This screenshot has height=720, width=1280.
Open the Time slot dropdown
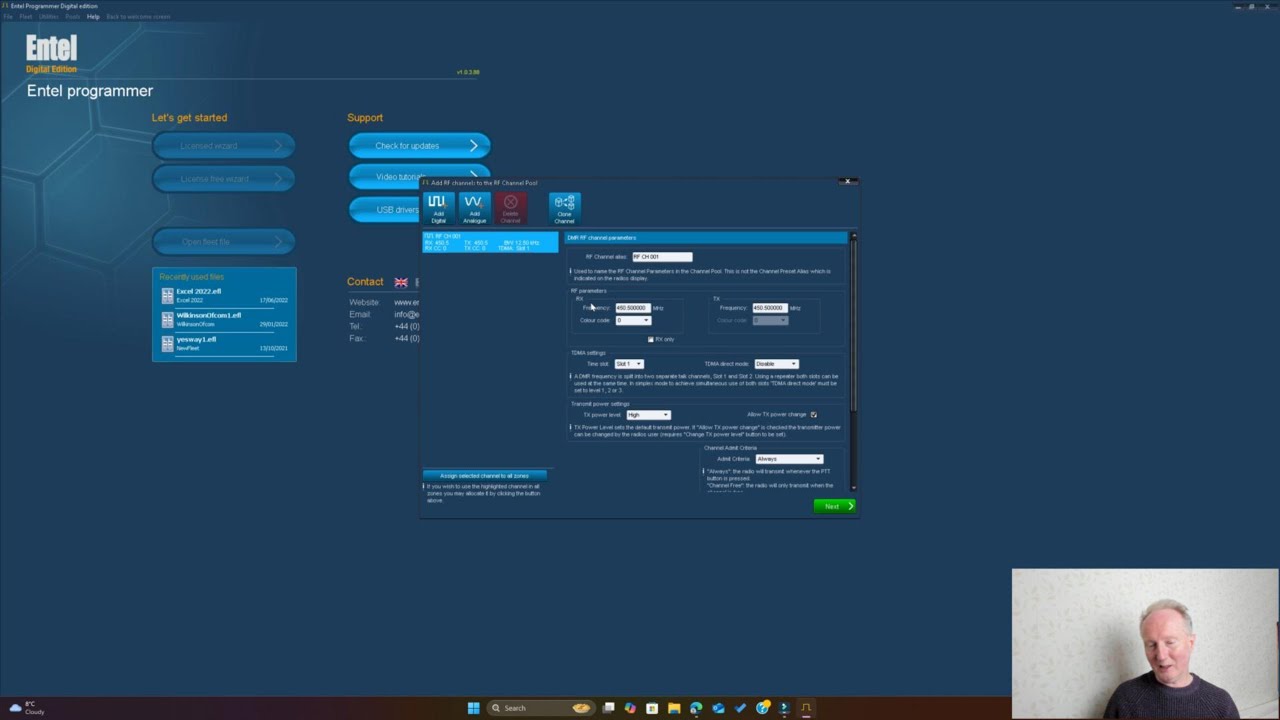click(x=629, y=364)
